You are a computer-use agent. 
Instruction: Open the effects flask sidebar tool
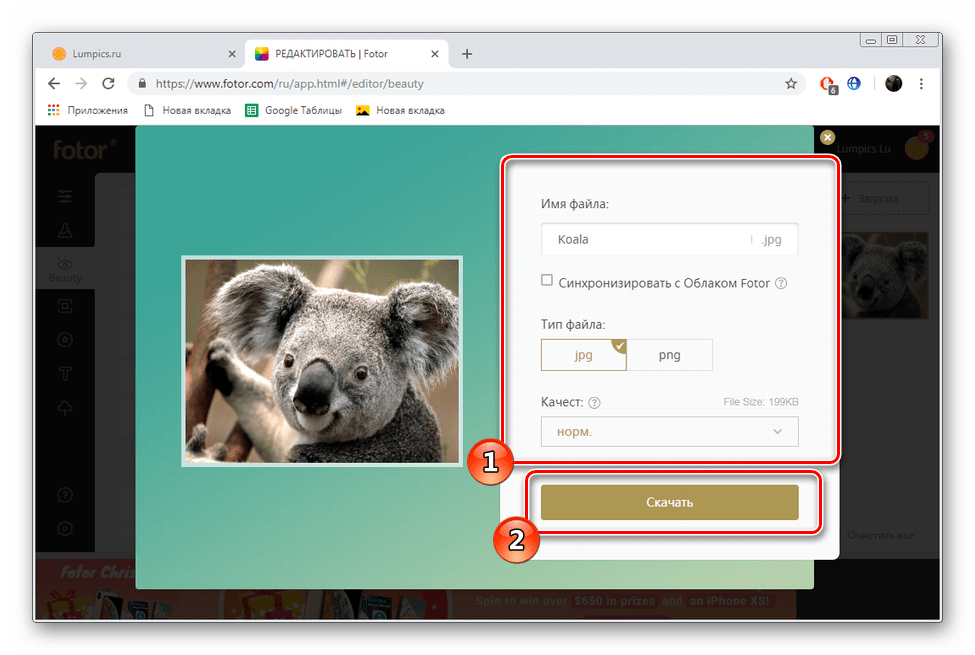[x=65, y=230]
